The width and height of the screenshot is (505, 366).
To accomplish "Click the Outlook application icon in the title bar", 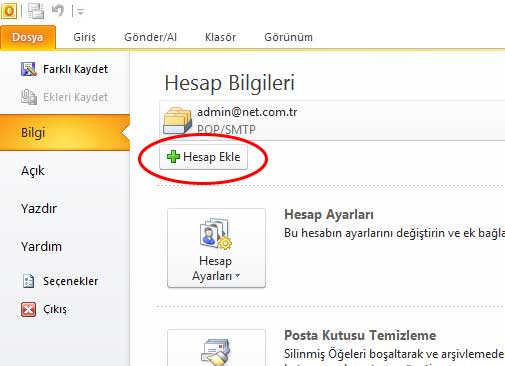I will click(x=9, y=11).
